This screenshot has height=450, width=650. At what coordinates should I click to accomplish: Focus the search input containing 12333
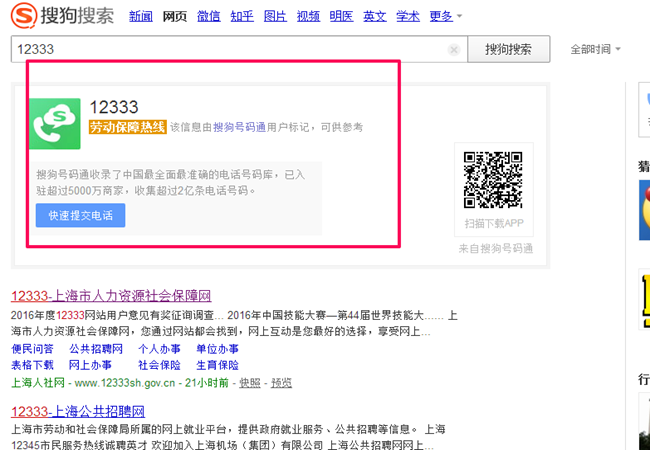pos(239,49)
